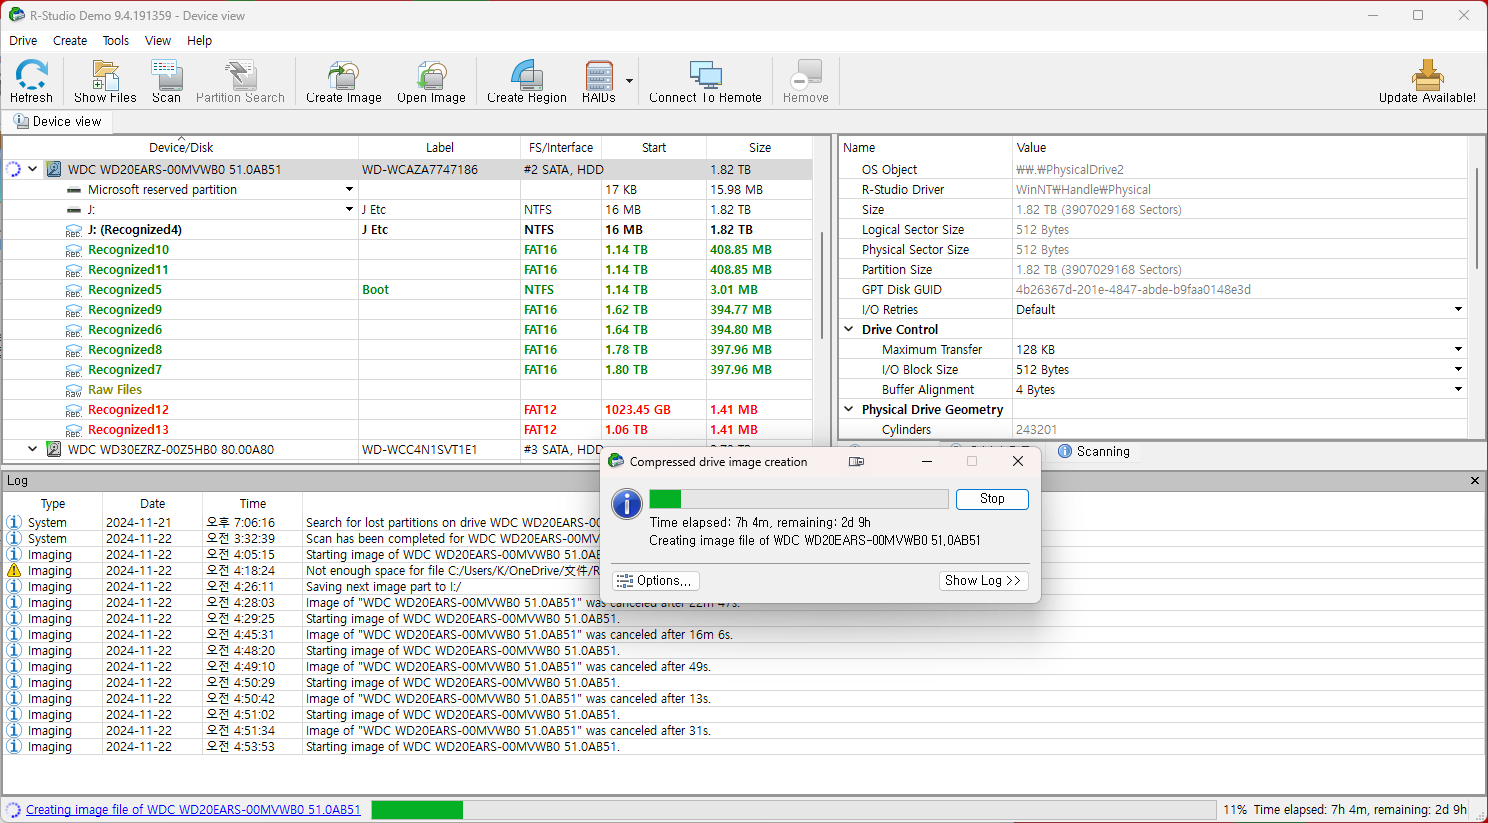Screen dimensions: 1488x823
Task: Click the Creating image file status bar link
Action: (x=193, y=810)
